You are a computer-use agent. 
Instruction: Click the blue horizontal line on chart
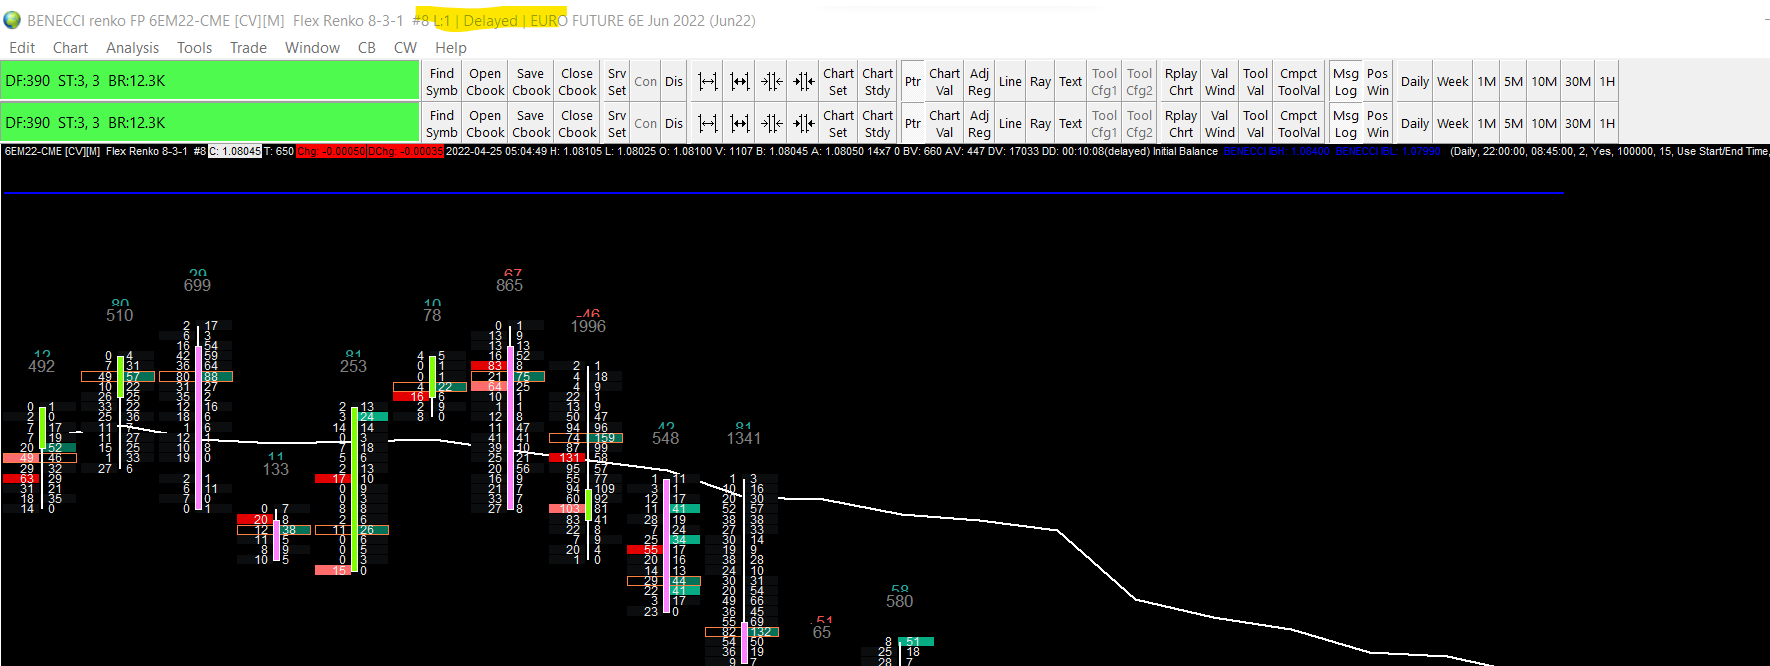[783, 192]
